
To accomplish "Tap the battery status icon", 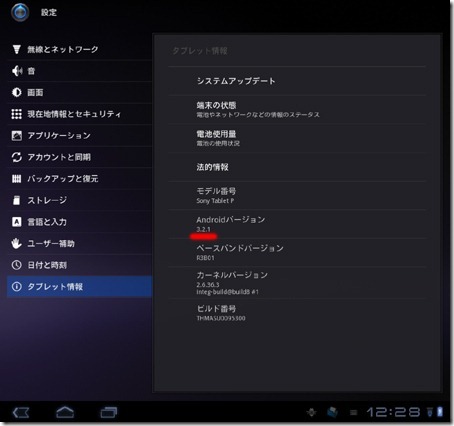I will (x=440, y=412).
